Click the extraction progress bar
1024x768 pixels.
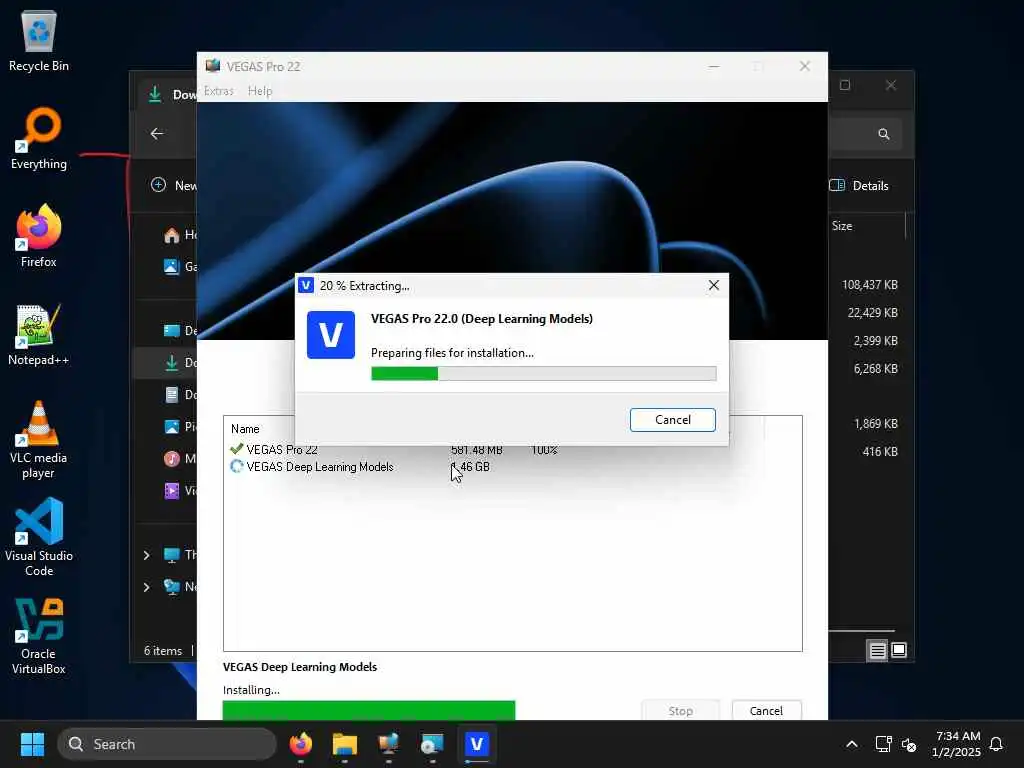(x=543, y=374)
